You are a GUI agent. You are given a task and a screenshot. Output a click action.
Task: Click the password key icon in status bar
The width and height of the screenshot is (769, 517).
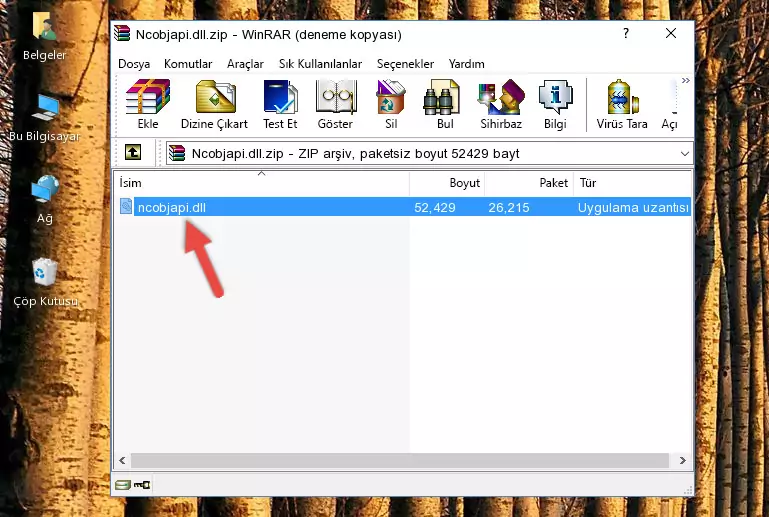[x=142, y=485]
